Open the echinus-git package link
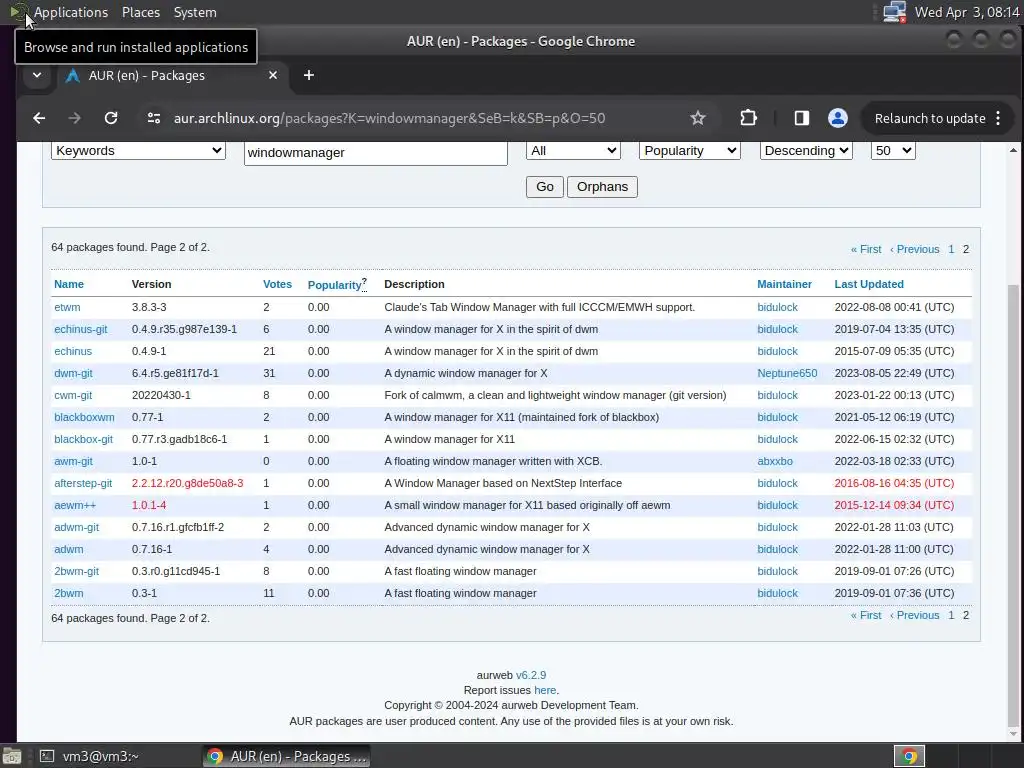Image resolution: width=1024 pixels, height=768 pixels. 81,329
